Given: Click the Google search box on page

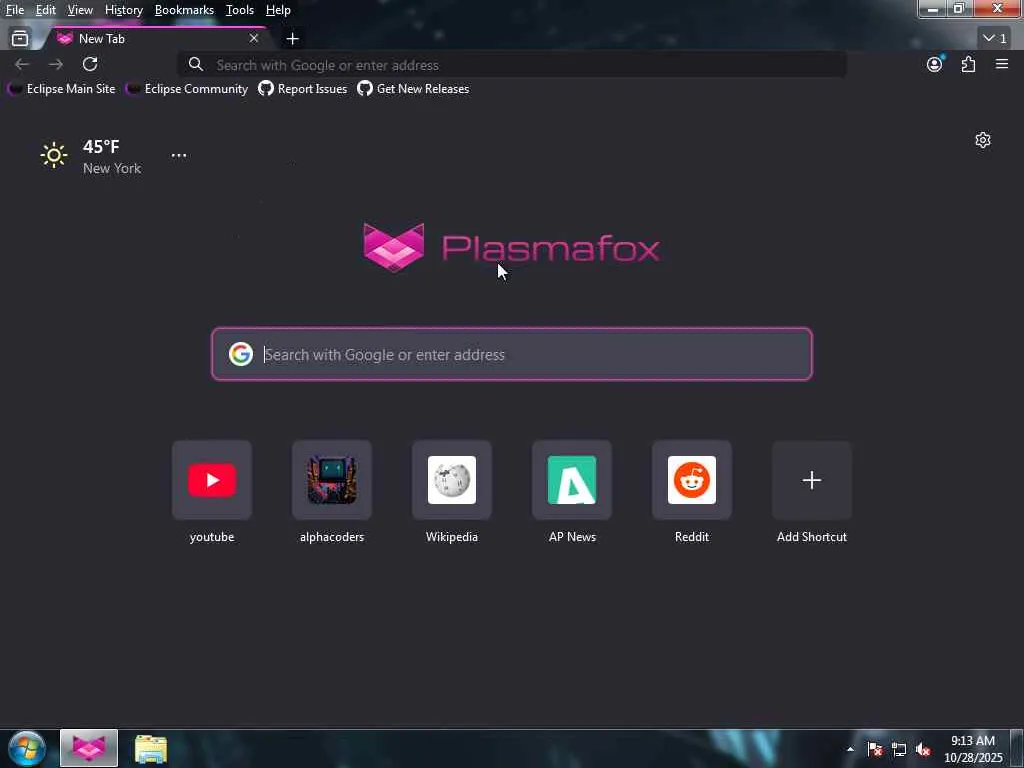Looking at the screenshot, I should 512,354.
